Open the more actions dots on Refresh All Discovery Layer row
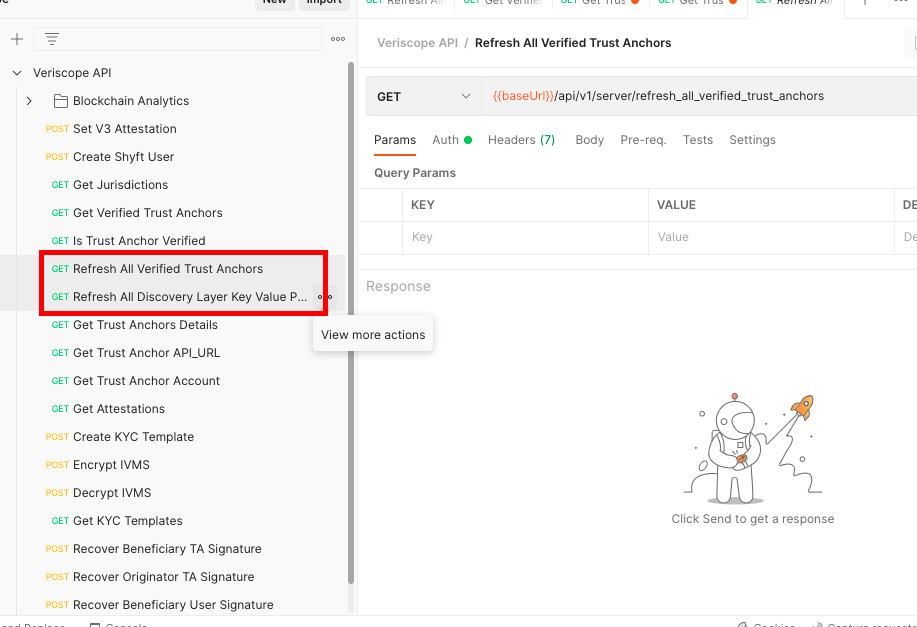This screenshot has width=917, height=627. click(x=325, y=297)
